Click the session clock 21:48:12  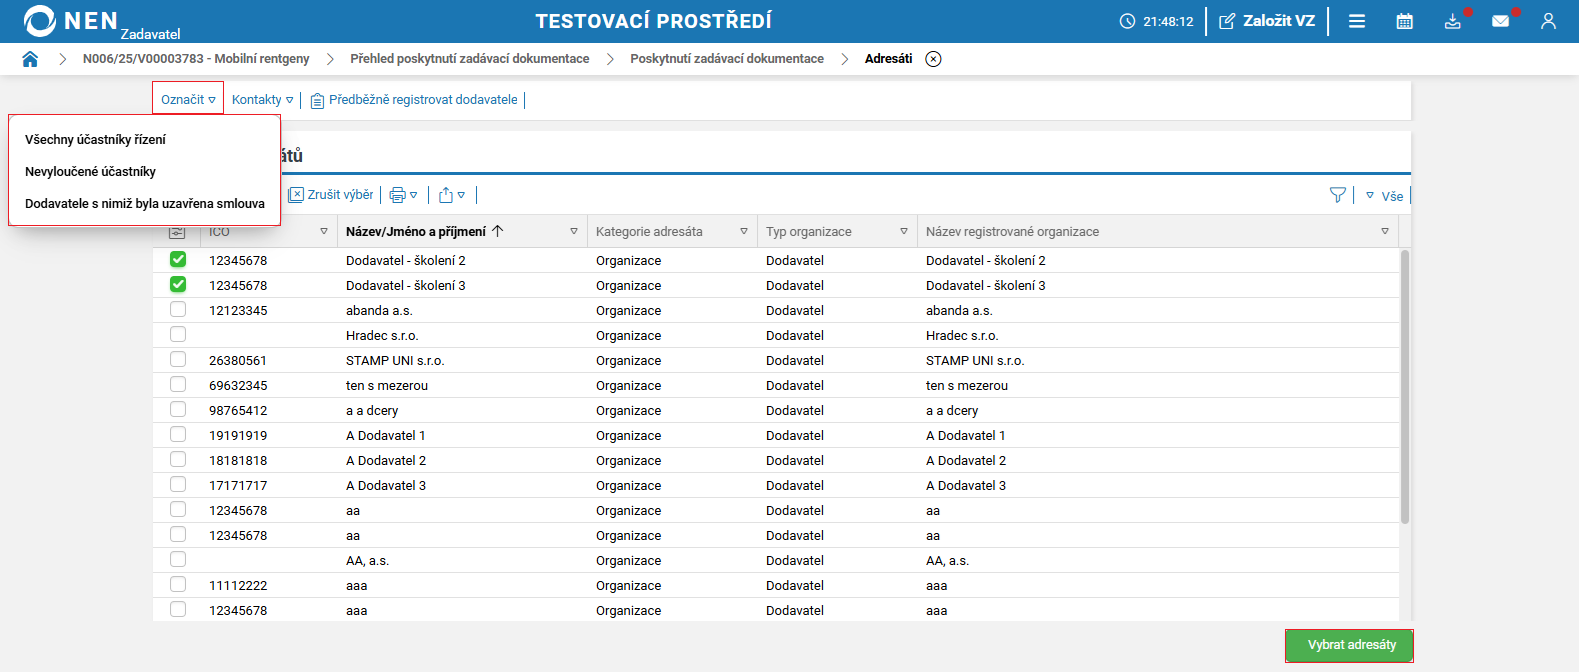pos(1157,21)
